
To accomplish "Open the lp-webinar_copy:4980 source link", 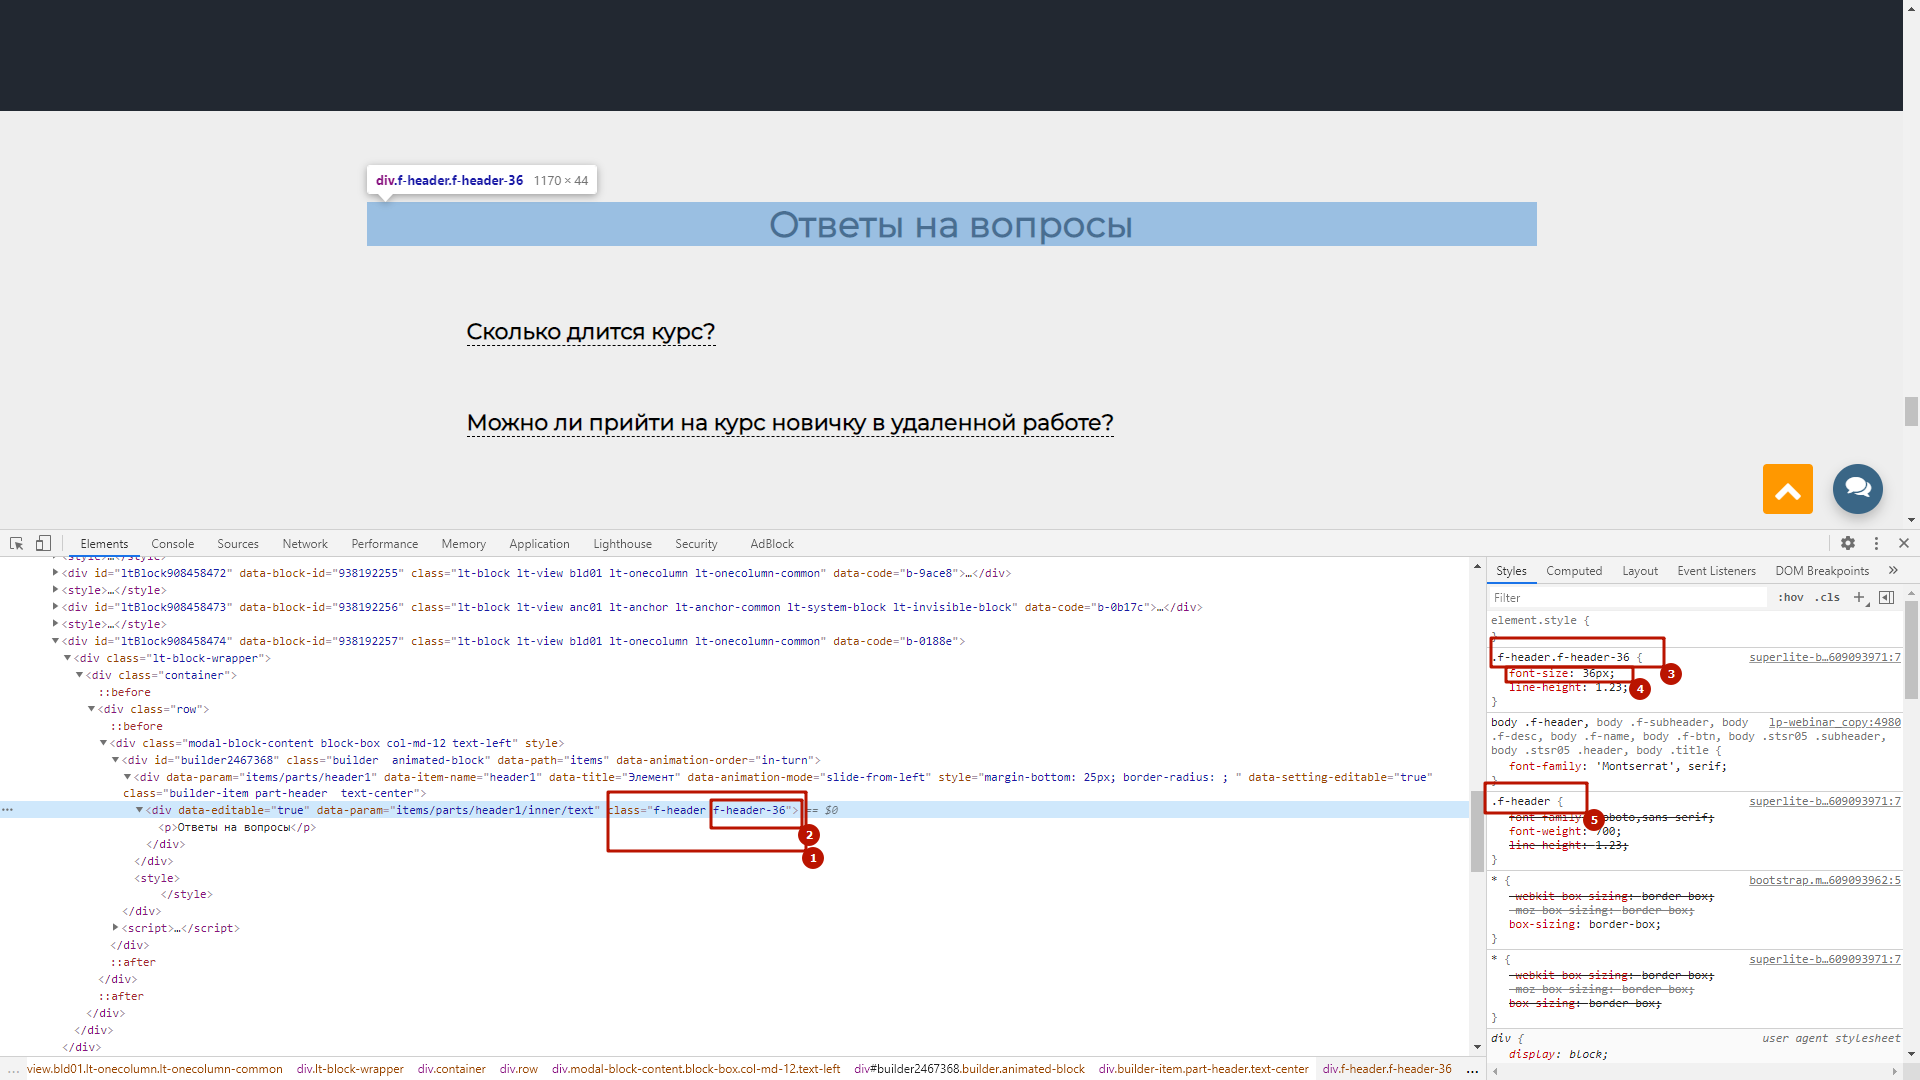I will pos(1834,722).
